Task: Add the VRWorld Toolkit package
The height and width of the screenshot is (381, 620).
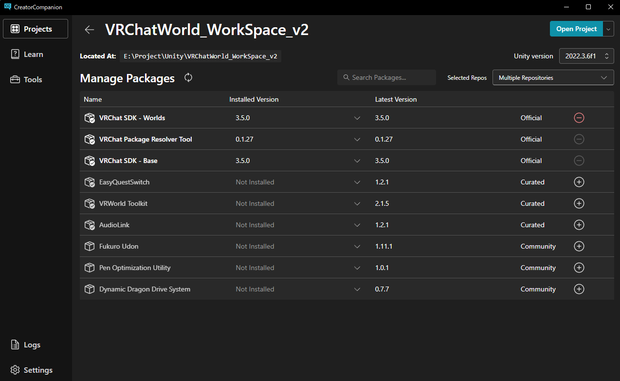Action: point(579,204)
